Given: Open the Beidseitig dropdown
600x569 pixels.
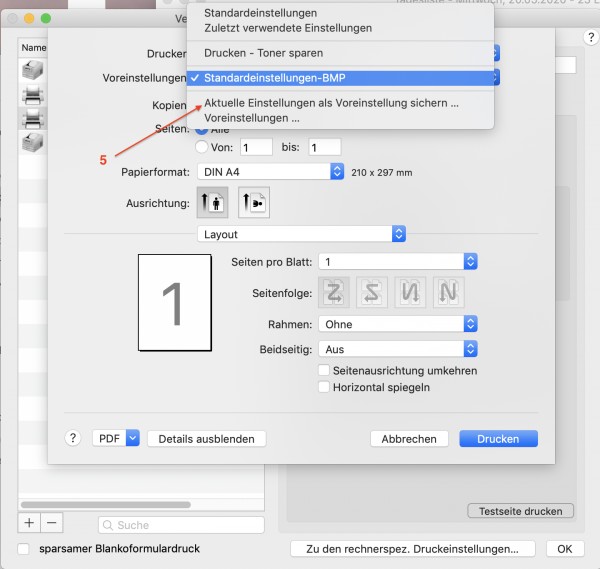Looking at the screenshot, I should [x=398, y=349].
